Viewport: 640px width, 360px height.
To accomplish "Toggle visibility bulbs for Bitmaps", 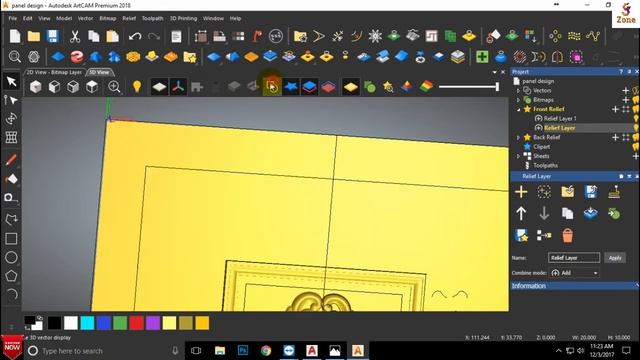I will pos(636,100).
